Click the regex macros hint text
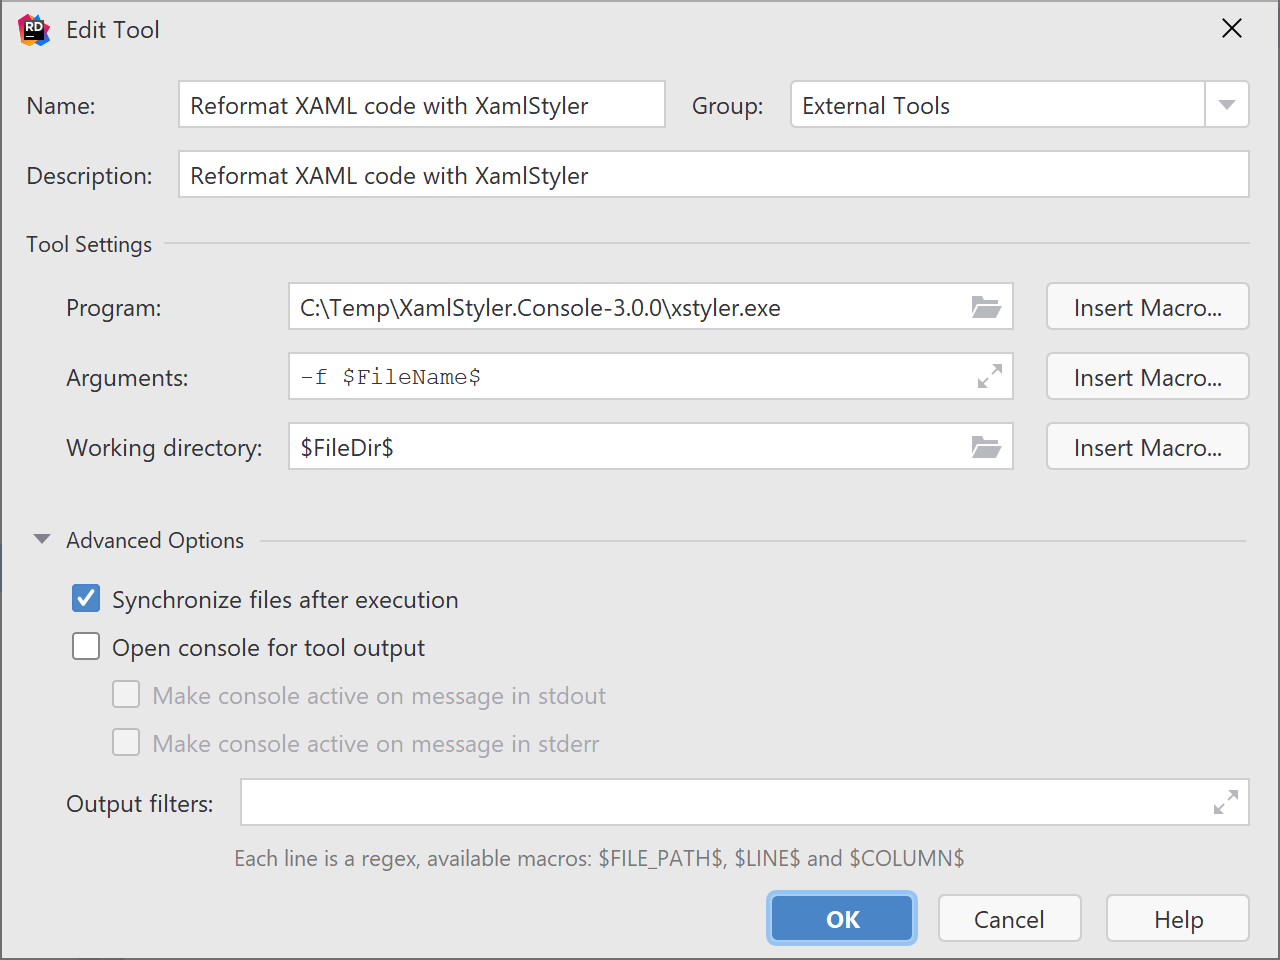 [x=599, y=858]
